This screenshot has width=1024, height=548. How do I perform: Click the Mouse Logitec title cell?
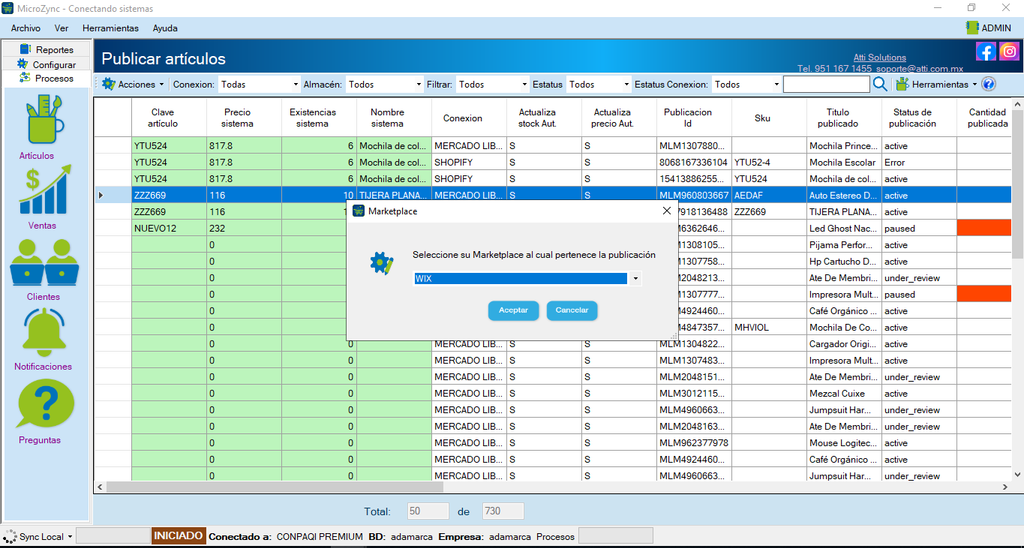pos(844,443)
